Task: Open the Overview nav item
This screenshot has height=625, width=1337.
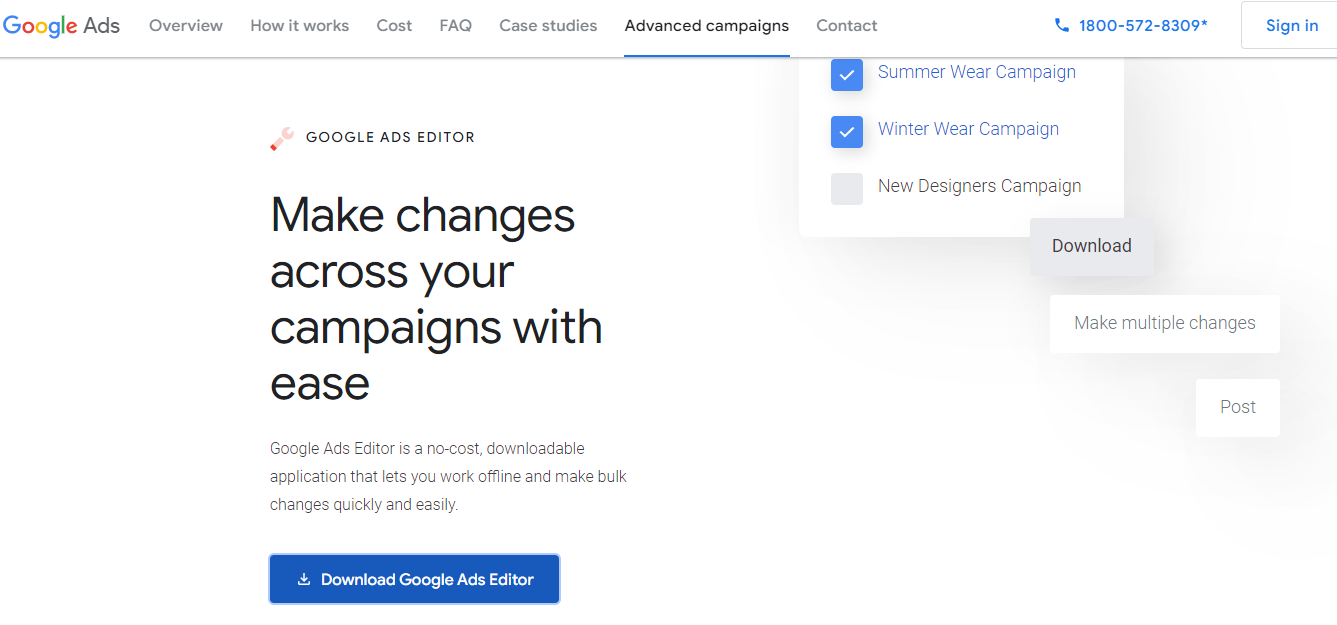Action: point(186,26)
